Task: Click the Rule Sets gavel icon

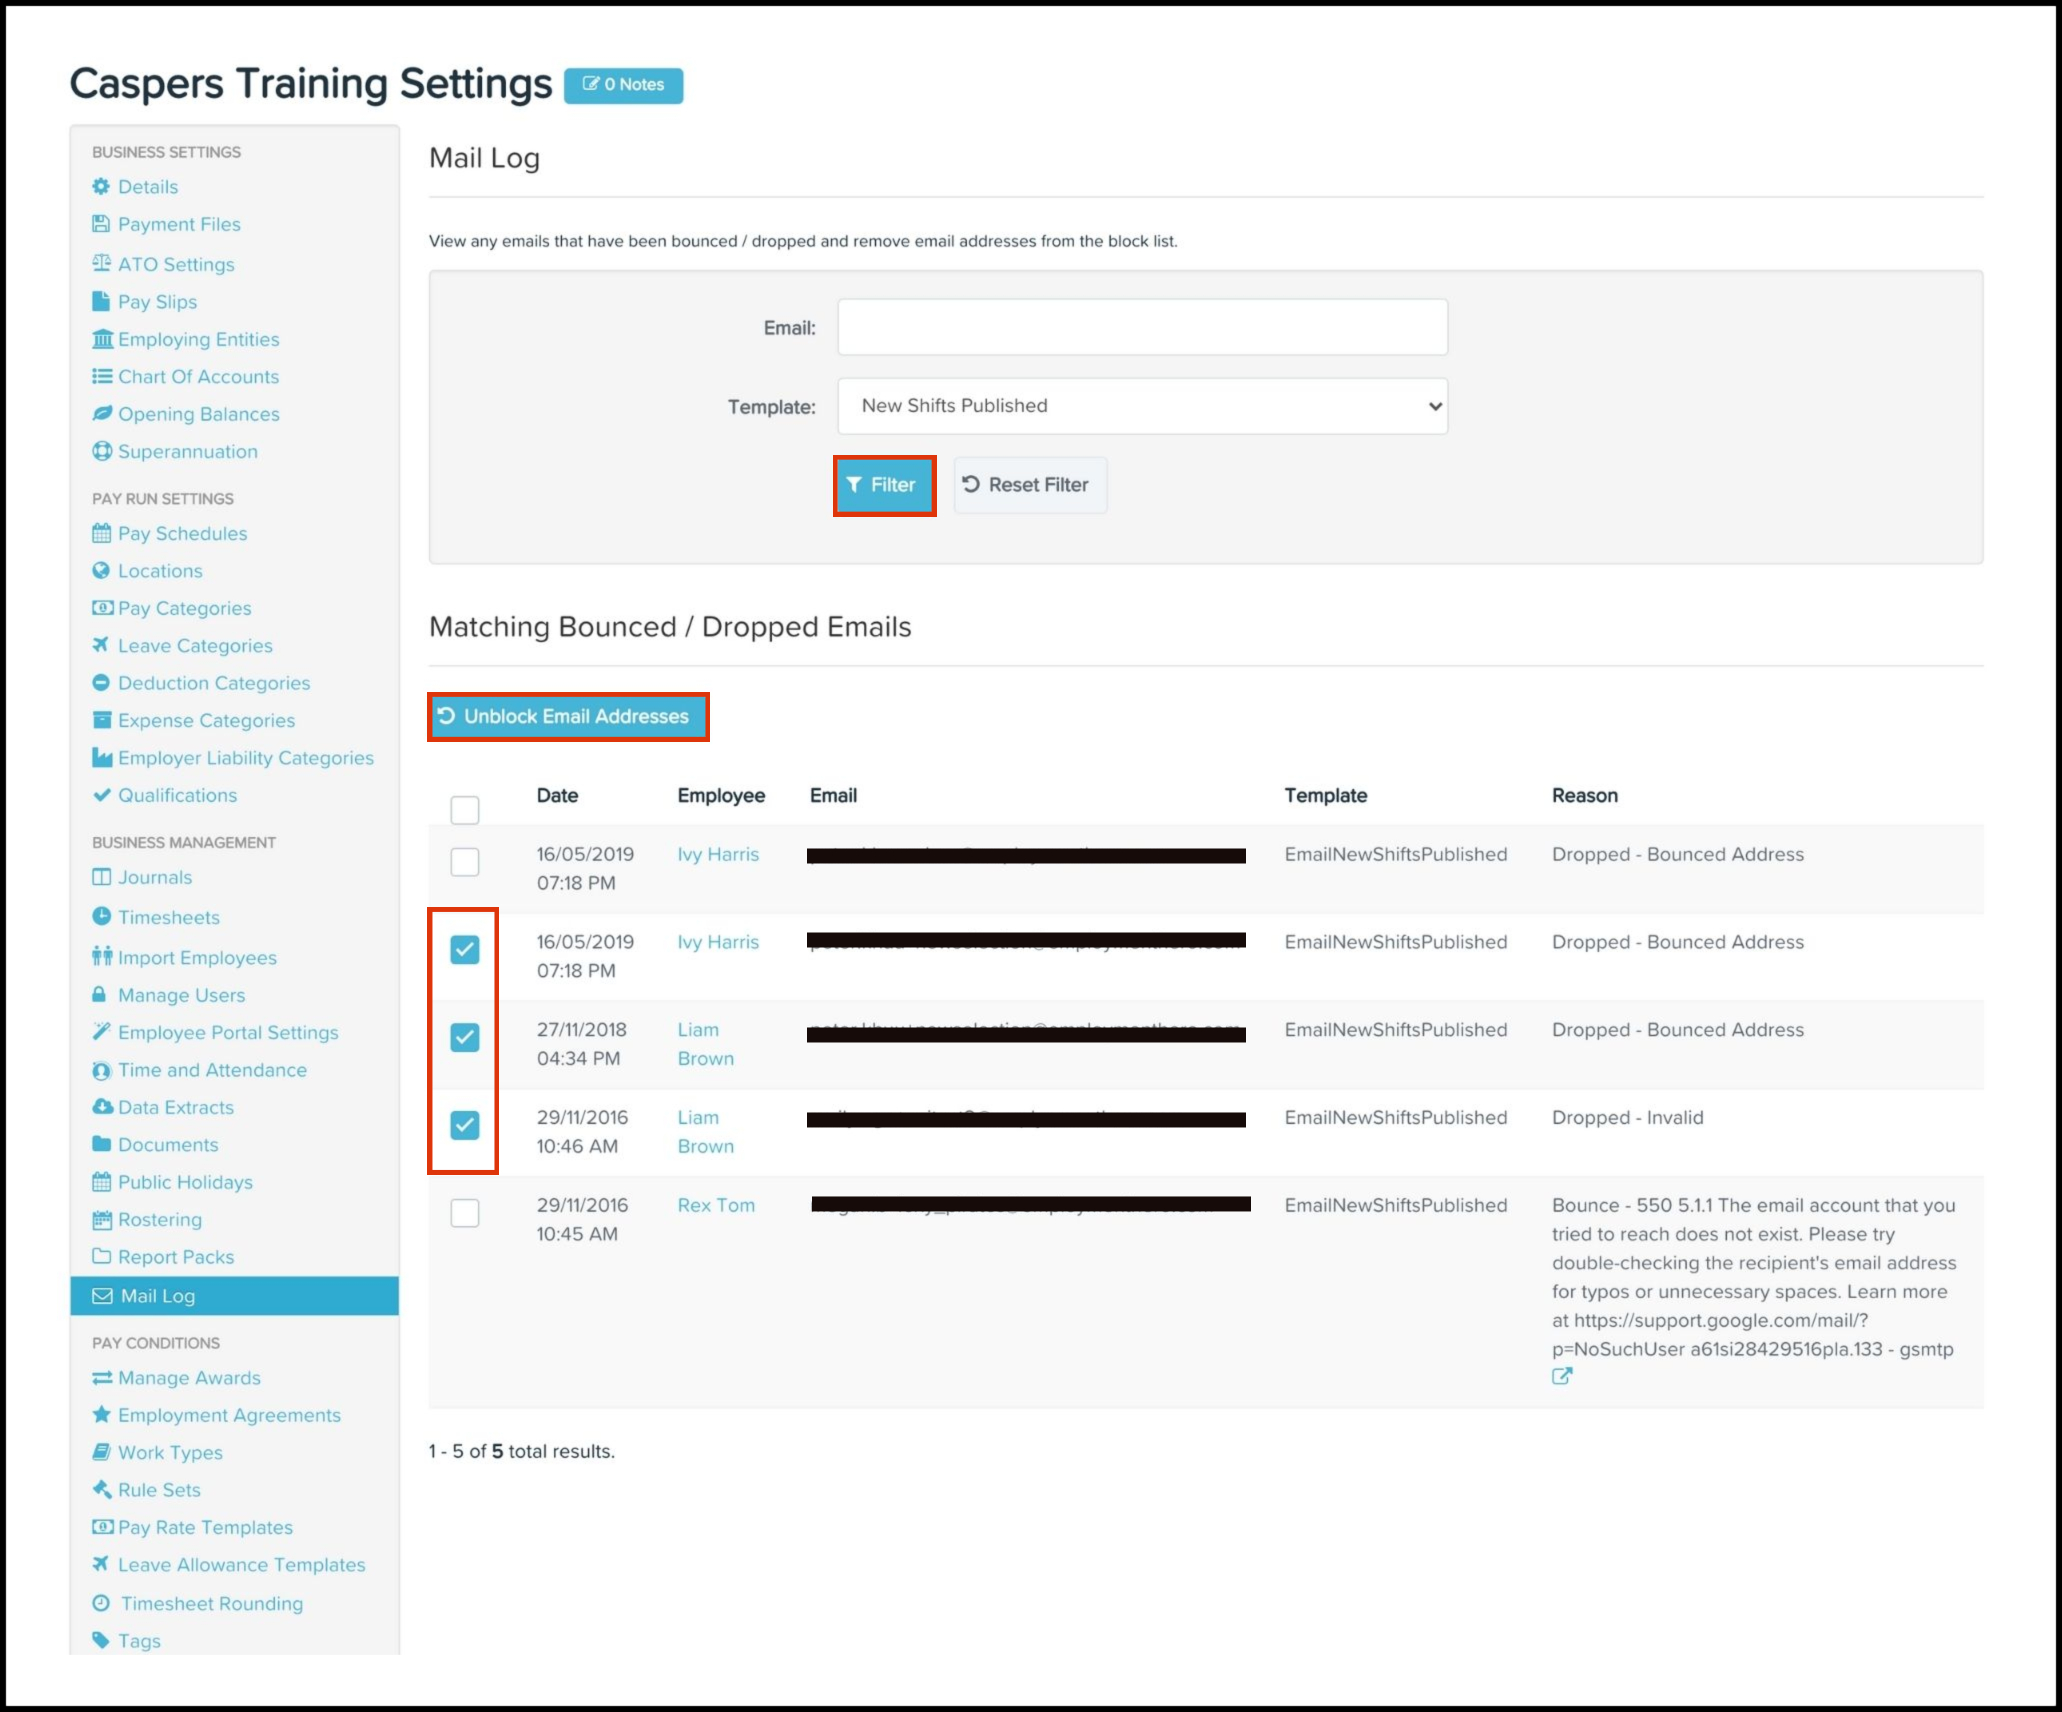Action: pos(101,1489)
